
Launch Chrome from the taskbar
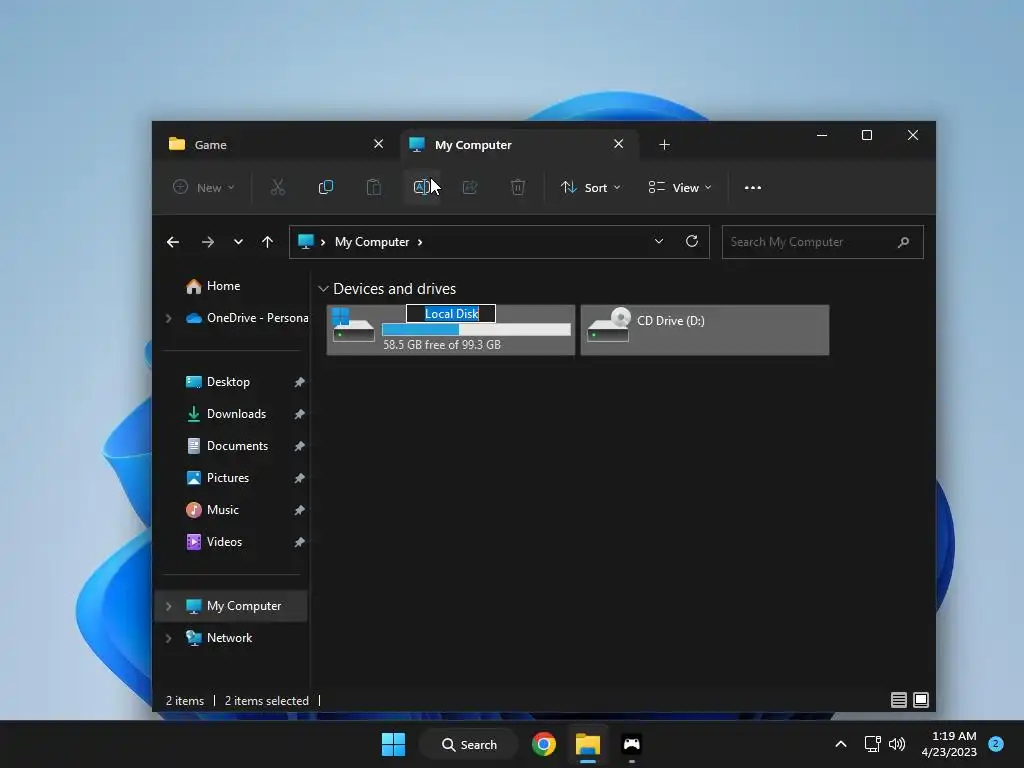544,744
